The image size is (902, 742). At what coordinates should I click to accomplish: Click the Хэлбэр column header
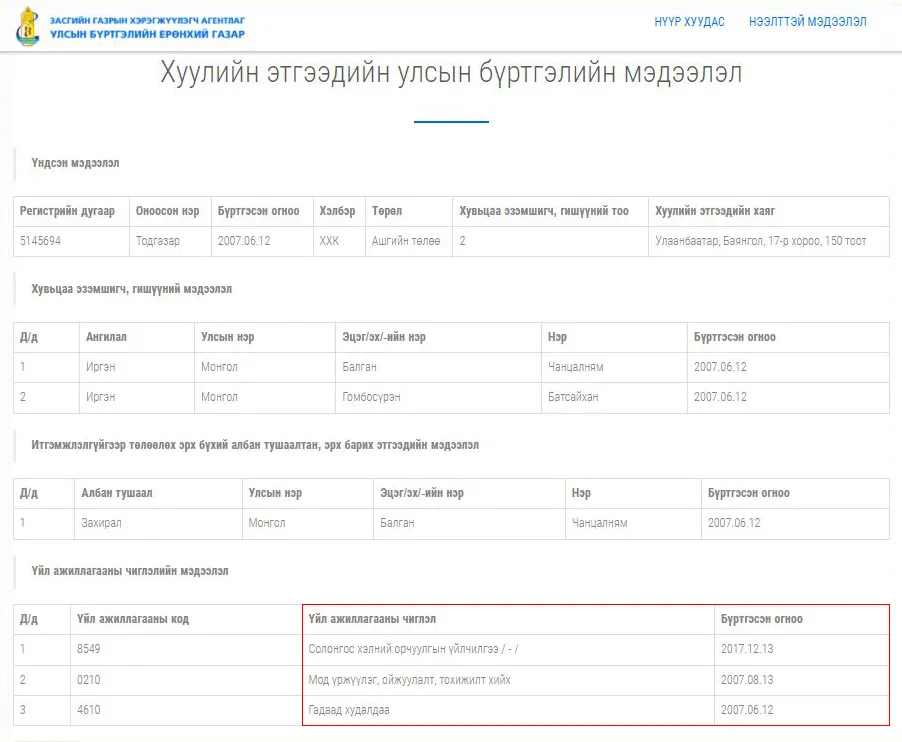pyautogui.click(x=337, y=211)
